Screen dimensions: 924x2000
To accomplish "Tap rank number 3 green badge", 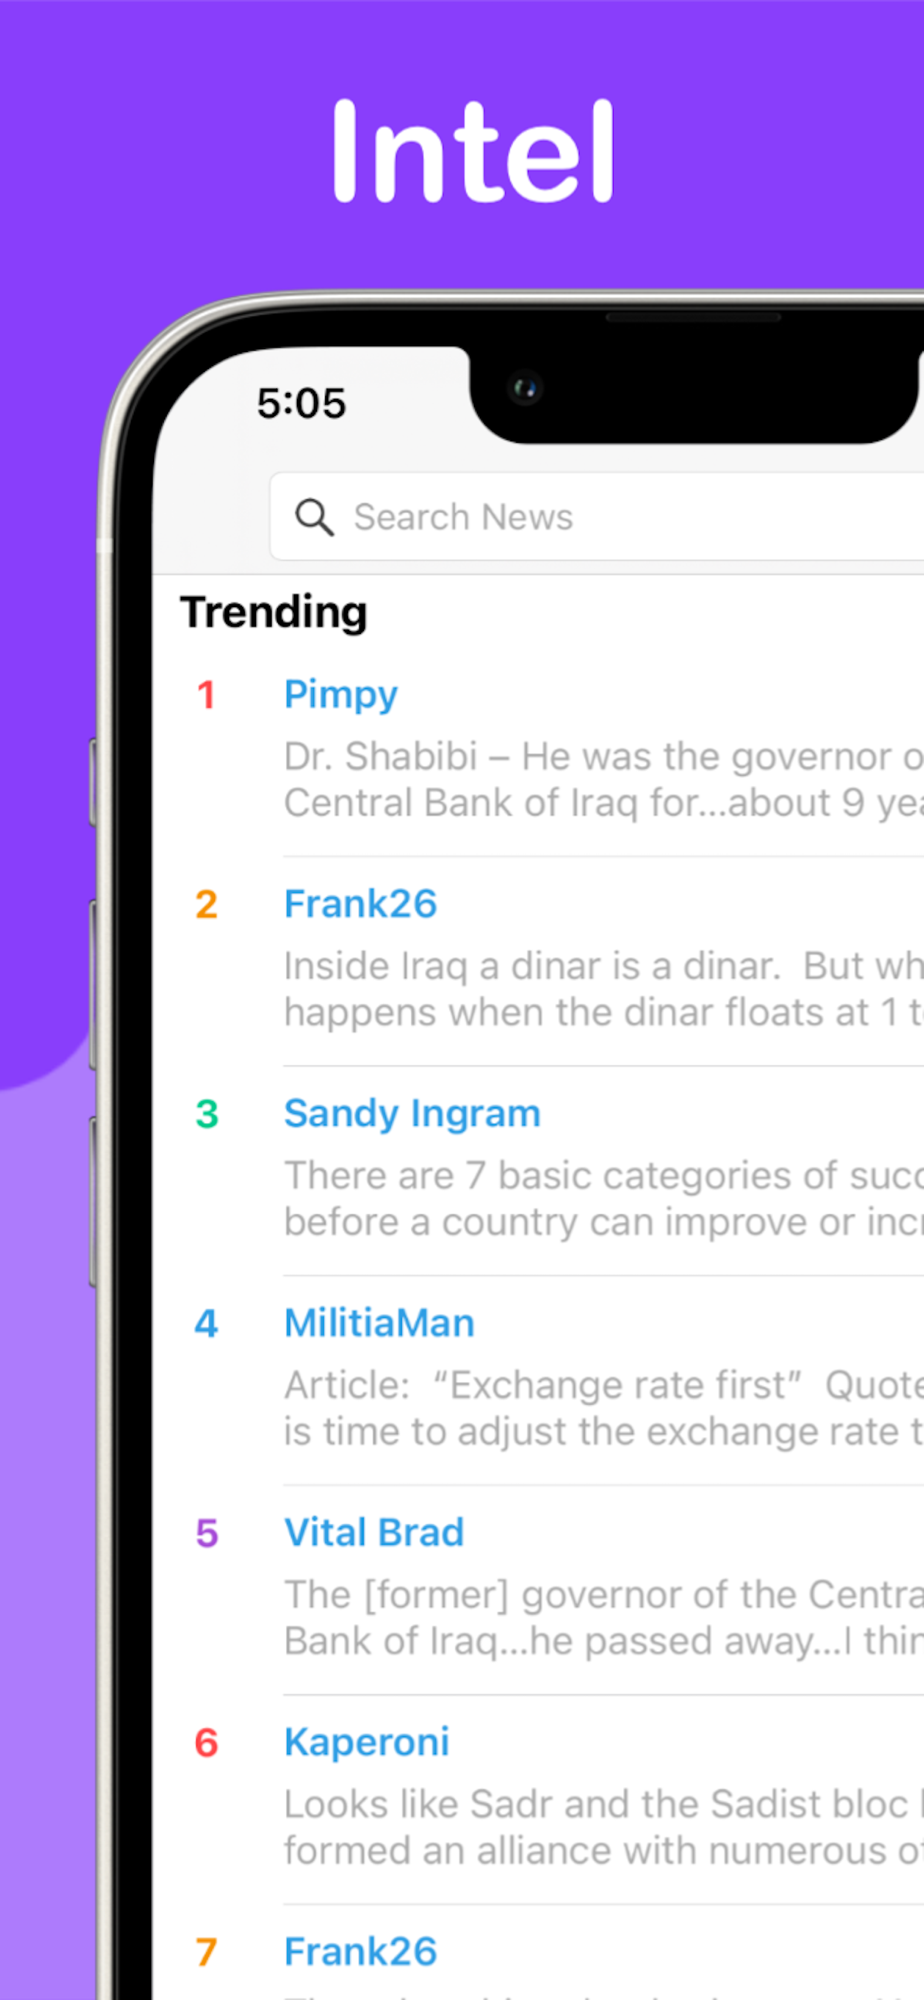I will pyautogui.click(x=206, y=1114).
